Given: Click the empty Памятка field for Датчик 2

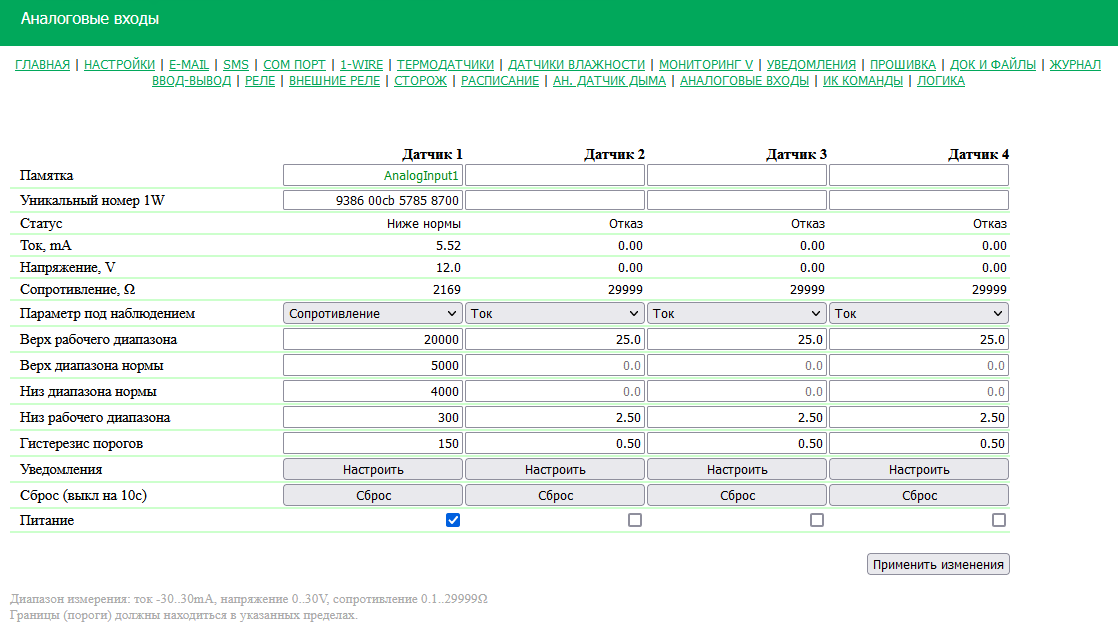Looking at the screenshot, I should click(555, 175).
